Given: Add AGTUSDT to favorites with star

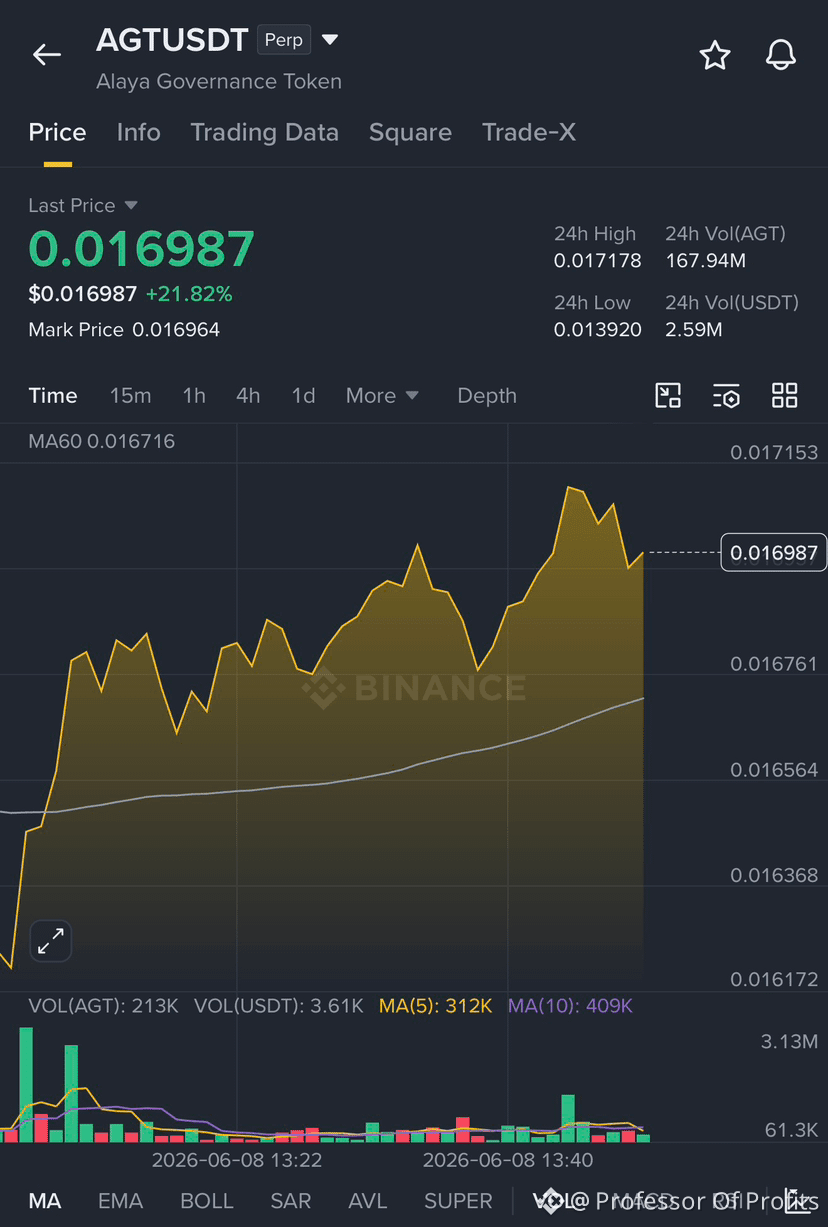Looking at the screenshot, I should point(715,55).
